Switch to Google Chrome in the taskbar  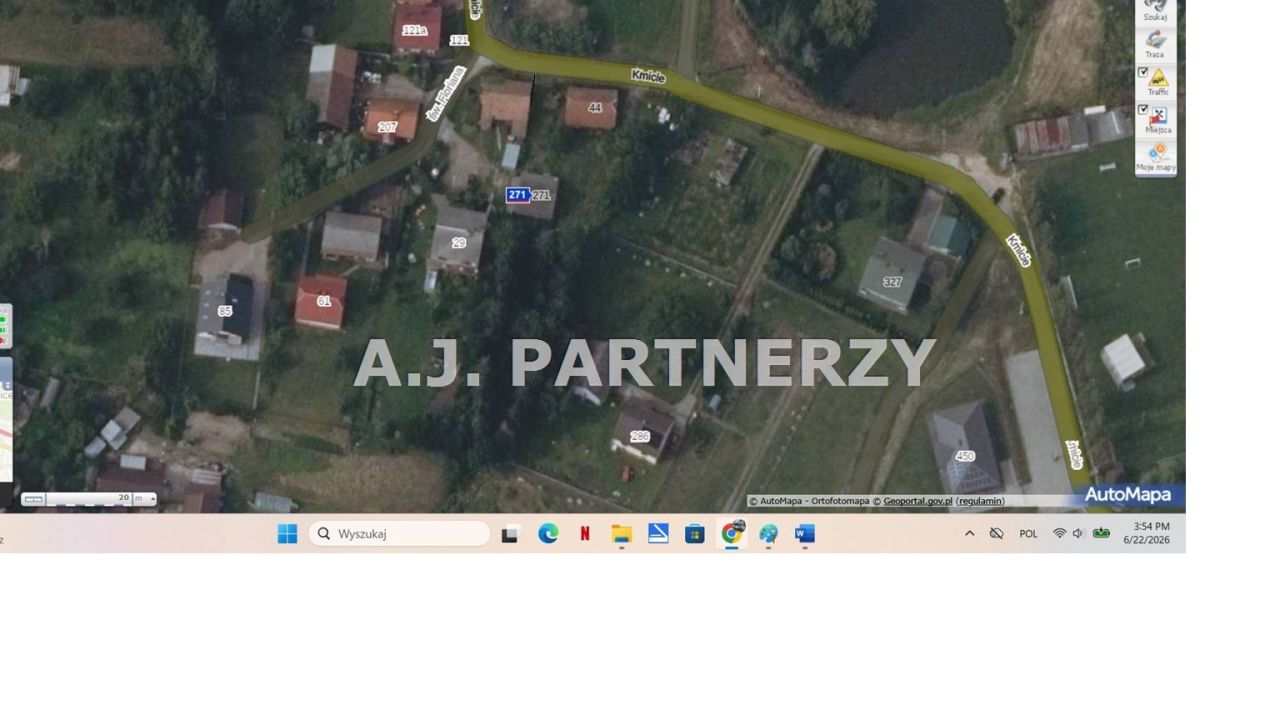(x=732, y=534)
